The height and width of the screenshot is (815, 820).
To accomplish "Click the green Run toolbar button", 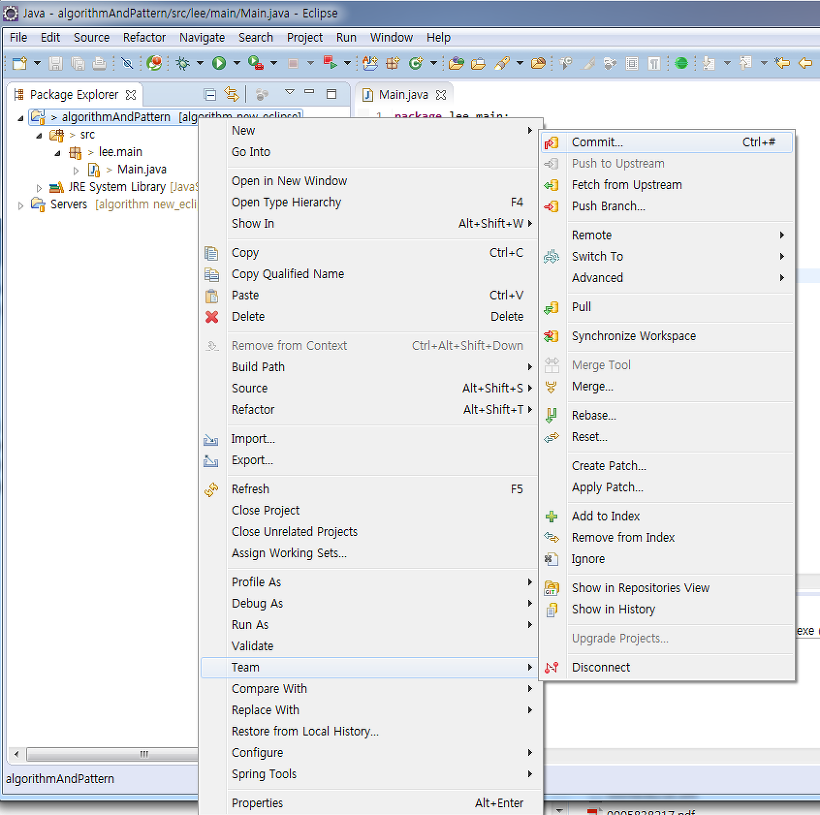I will 219,63.
